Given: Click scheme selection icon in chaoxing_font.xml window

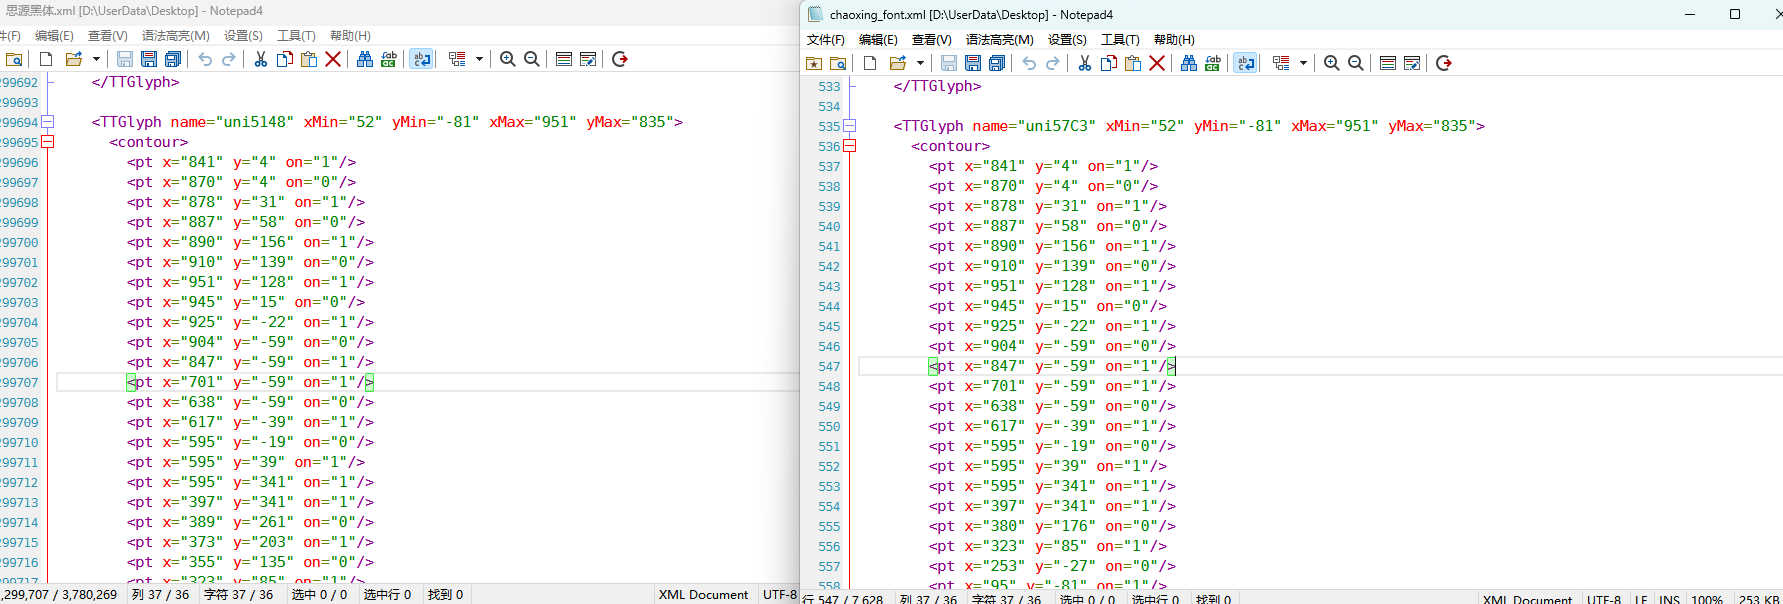Looking at the screenshot, I should (x=1388, y=63).
